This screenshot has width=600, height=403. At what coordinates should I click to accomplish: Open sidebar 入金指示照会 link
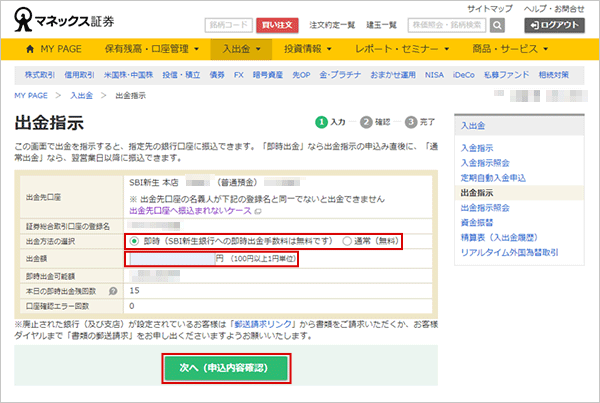[485, 163]
